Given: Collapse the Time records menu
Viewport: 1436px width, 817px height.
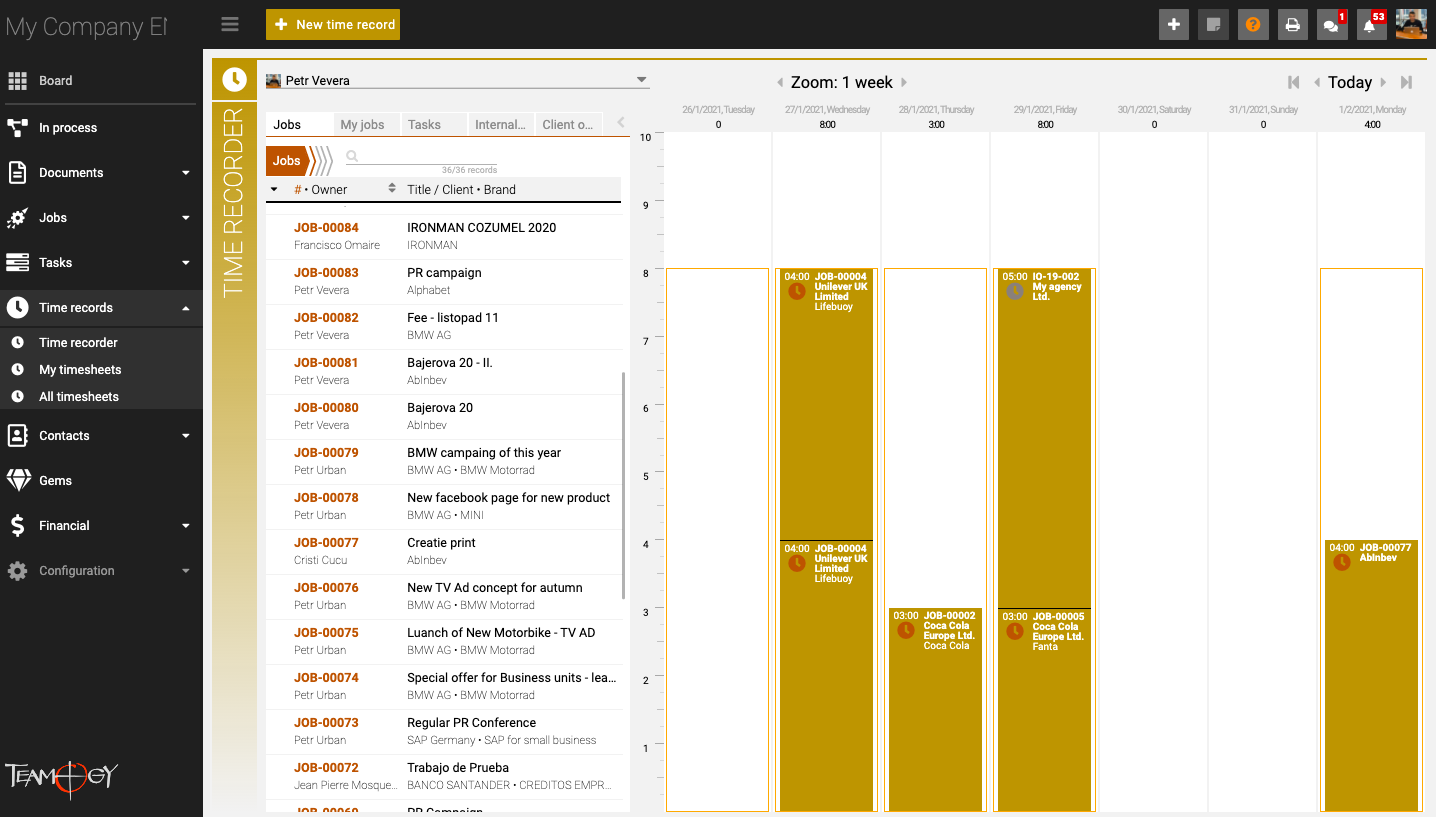Looking at the screenshot, I should [x=186, y=308].
